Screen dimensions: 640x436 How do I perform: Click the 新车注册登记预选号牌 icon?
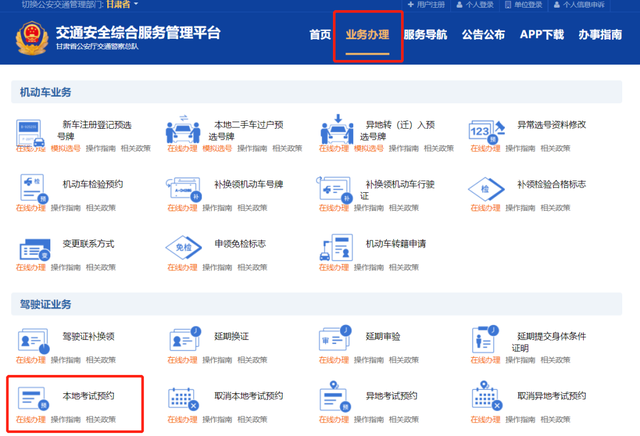pyautogui.click(x=31, y=133)
